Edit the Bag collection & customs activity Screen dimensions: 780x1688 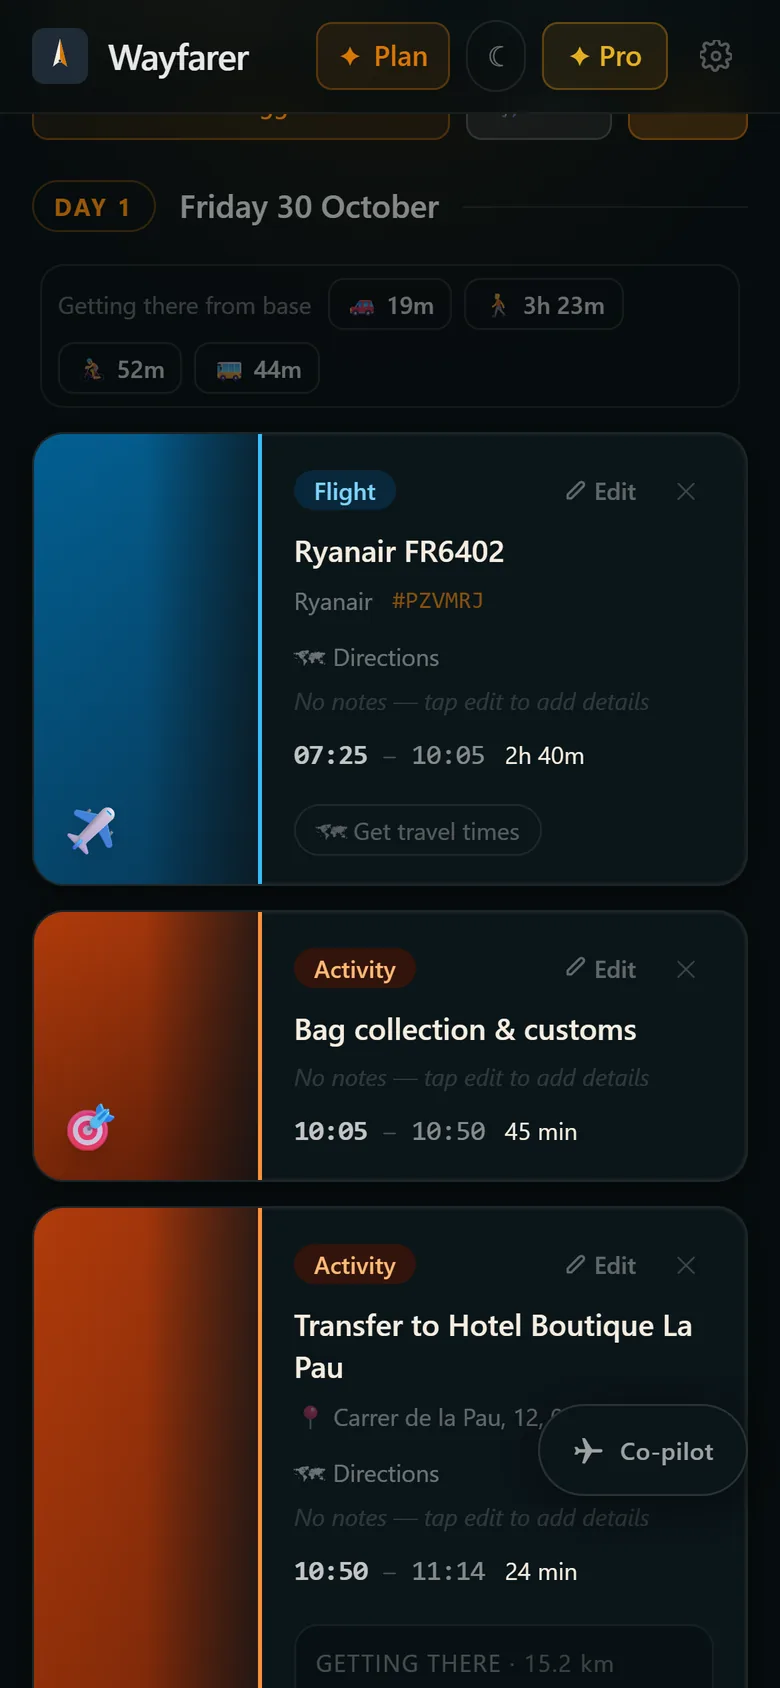coord(601,969)
